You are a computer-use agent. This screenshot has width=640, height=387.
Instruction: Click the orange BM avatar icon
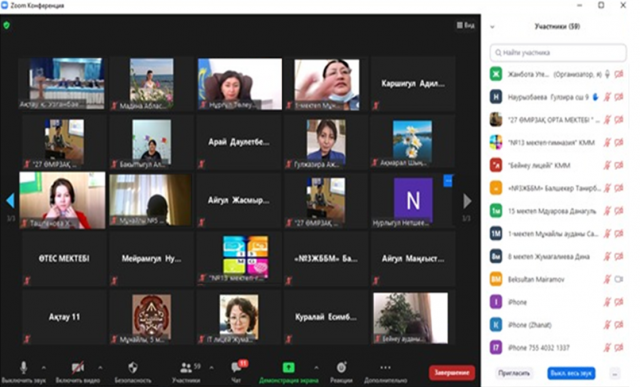coord(496,279)
